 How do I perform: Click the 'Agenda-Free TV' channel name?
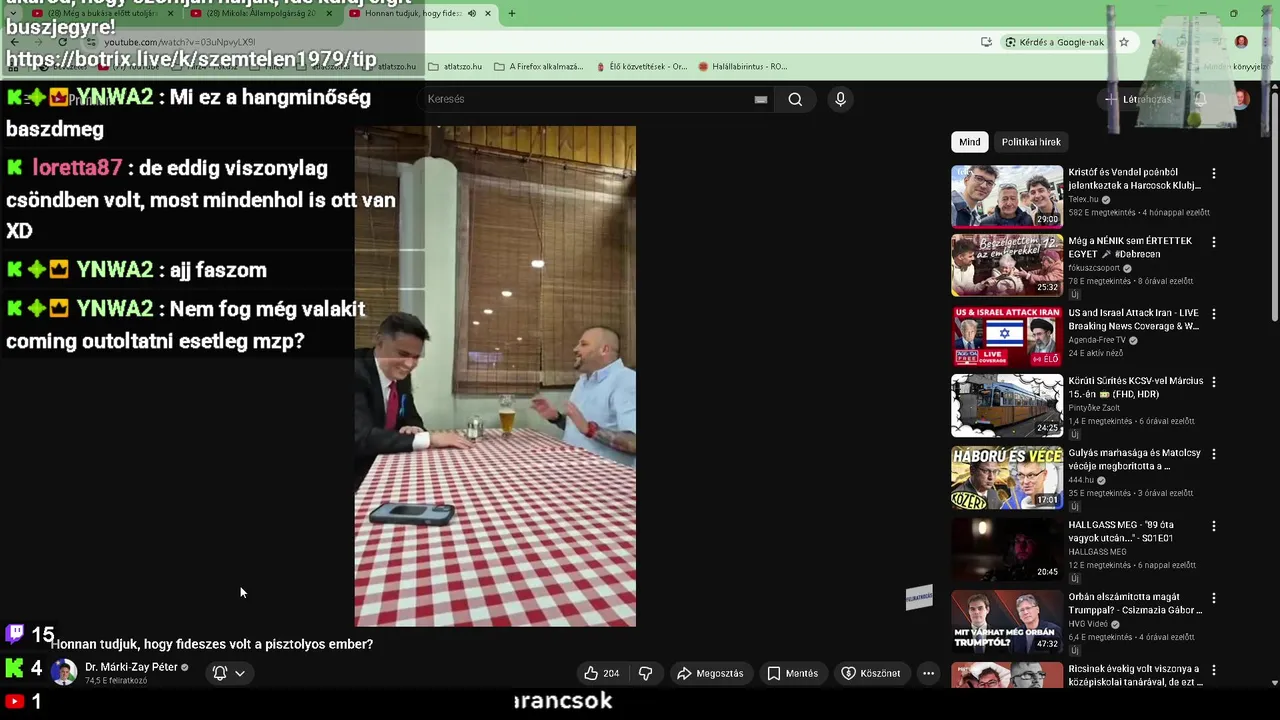[x=1097, y=340]
